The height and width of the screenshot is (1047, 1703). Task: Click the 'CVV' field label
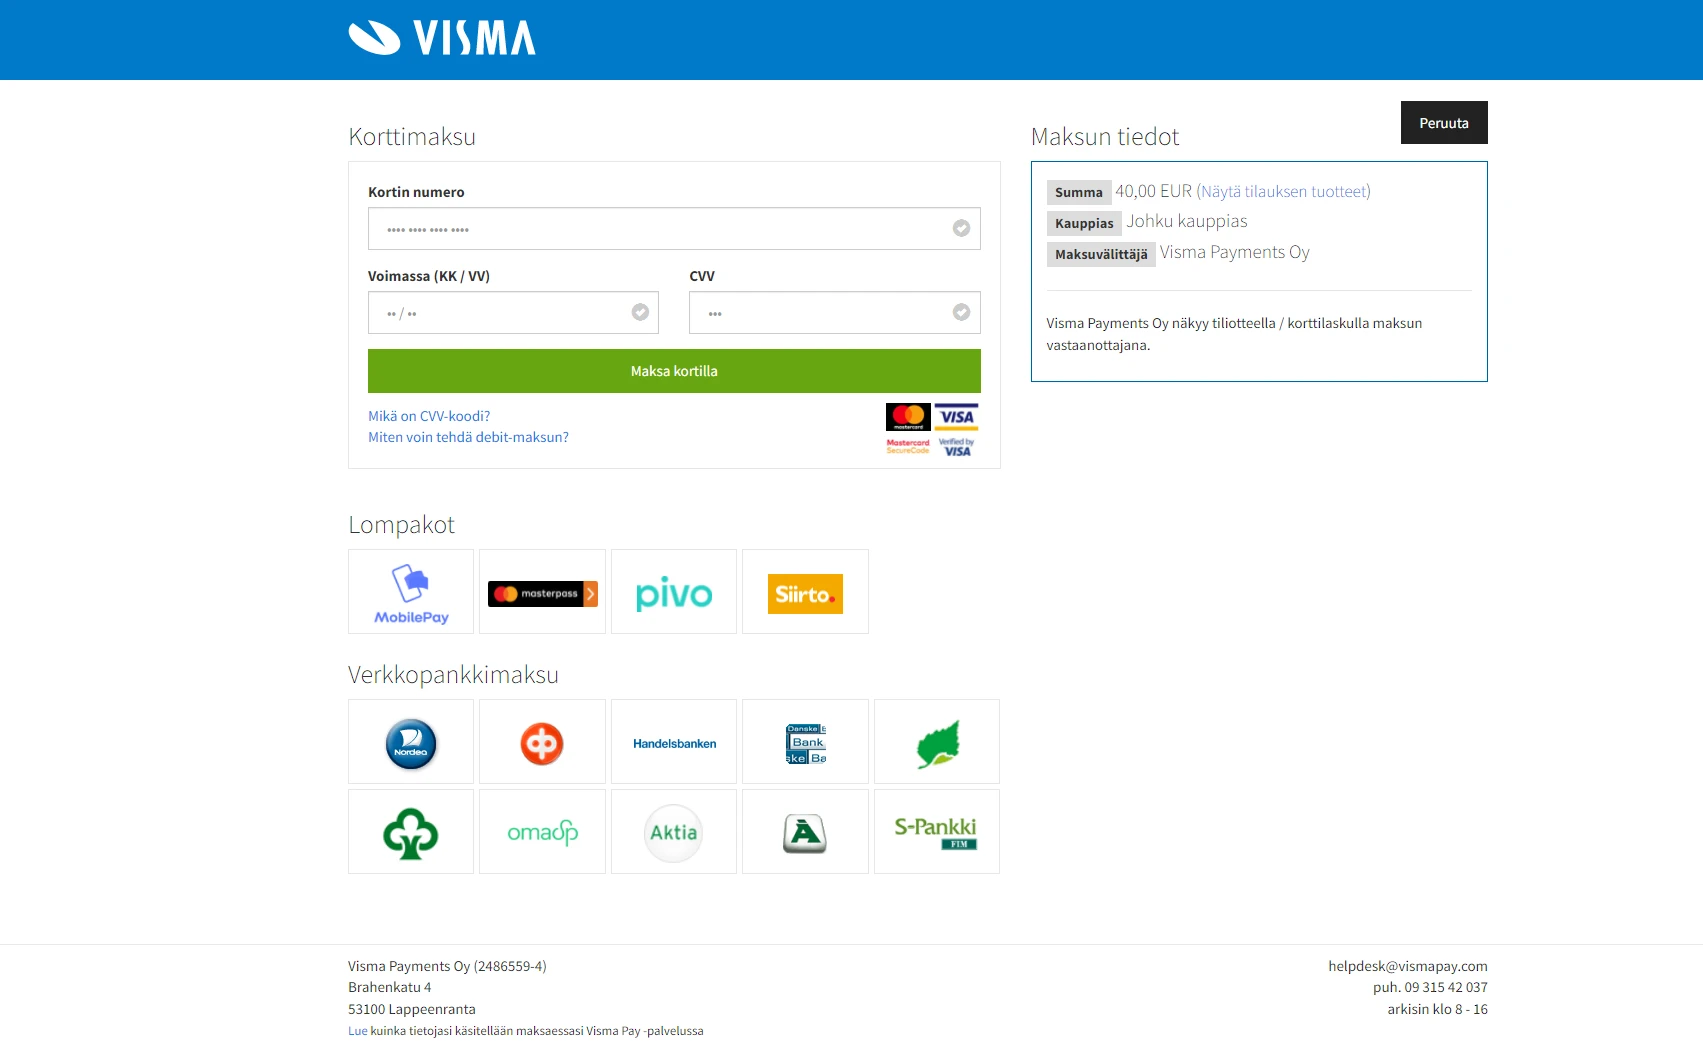[702, 276]
